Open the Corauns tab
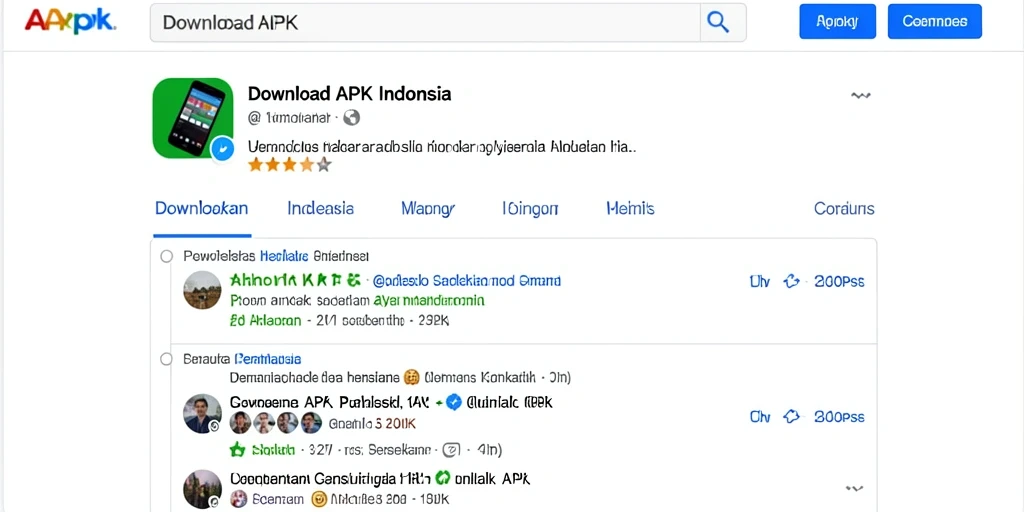Image resolution: width=1024 pixels, height=512 pixels. [x=844, y=209]
